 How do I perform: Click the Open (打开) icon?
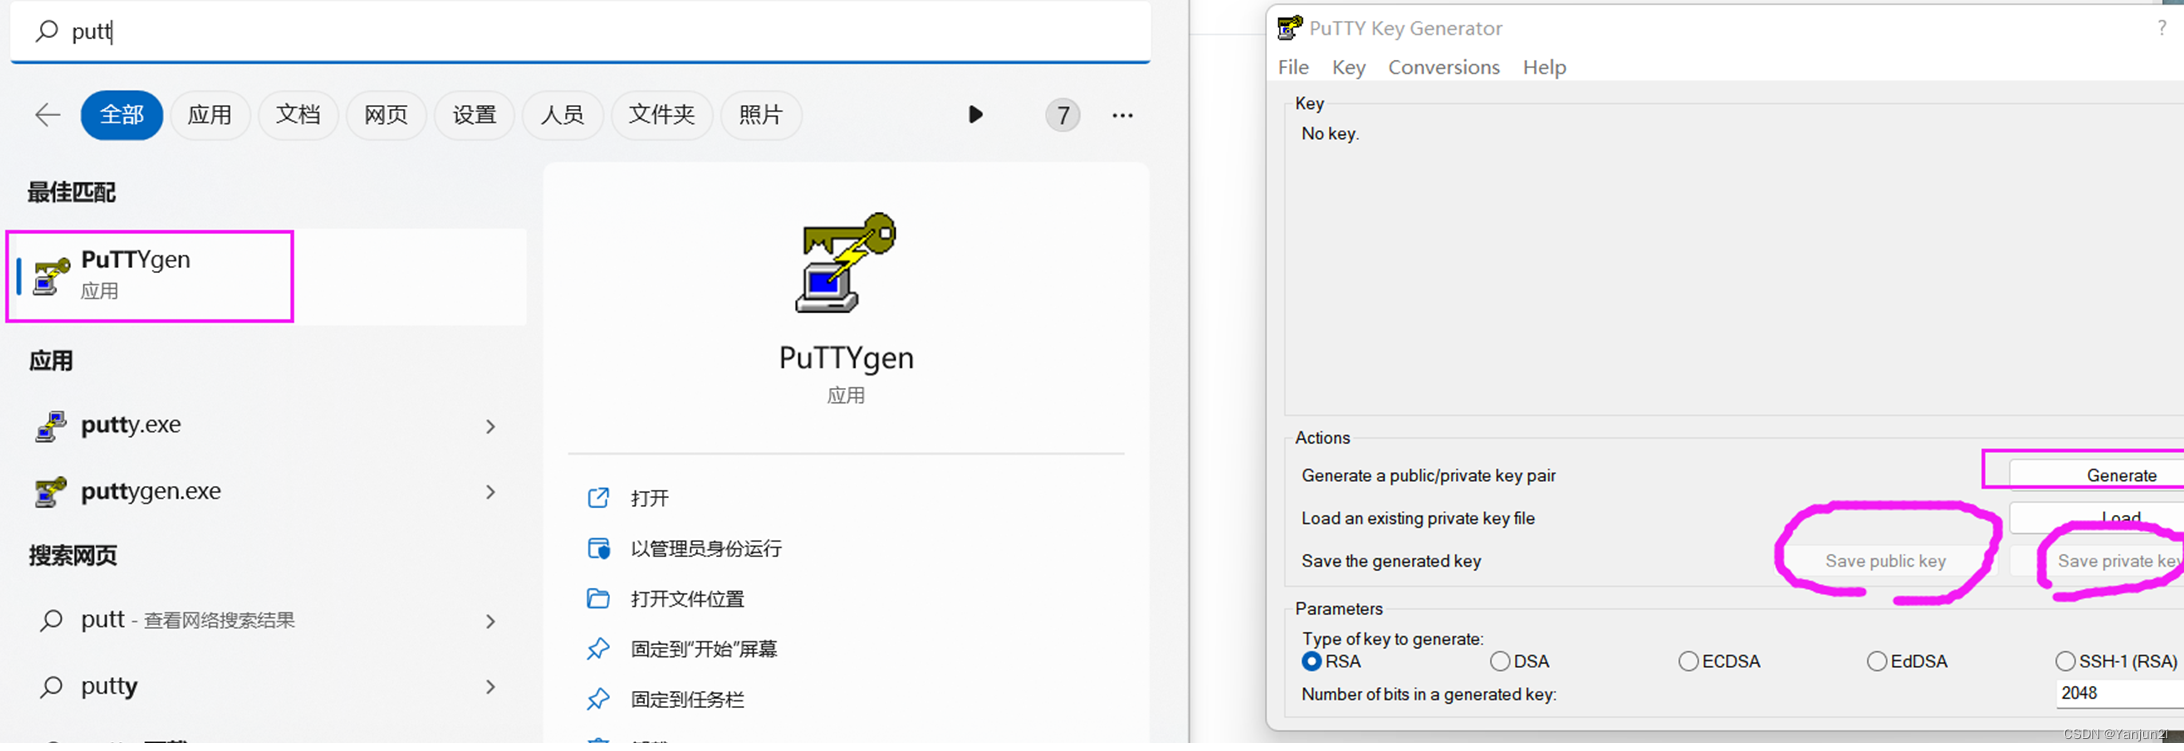[x=598, y=498]
